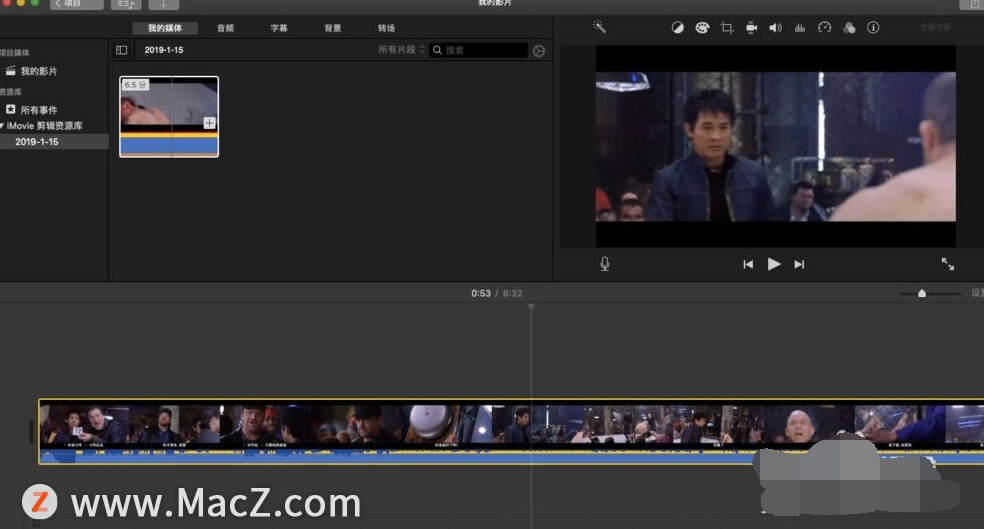Open the volume adjustment tool

776,28
